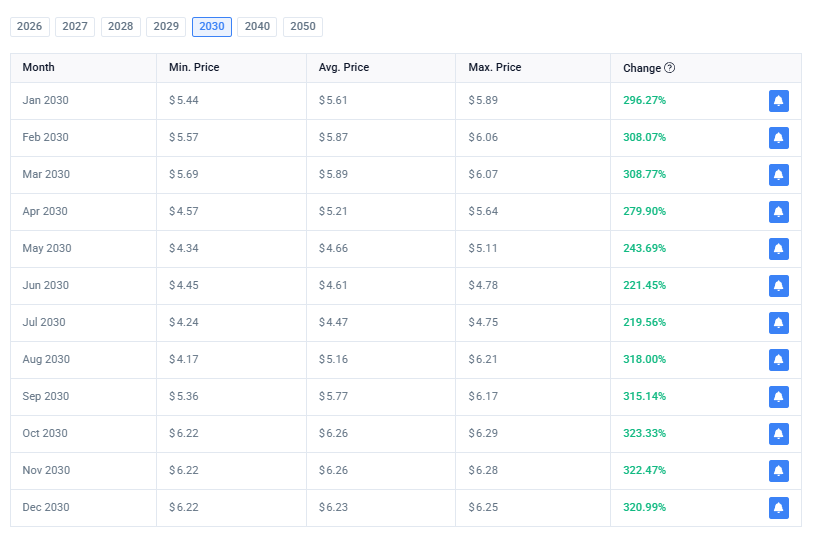Click the bell icon for Nov 2030
Screen dimensions: 814x535
pyautogui.click(x=778, y=471)
